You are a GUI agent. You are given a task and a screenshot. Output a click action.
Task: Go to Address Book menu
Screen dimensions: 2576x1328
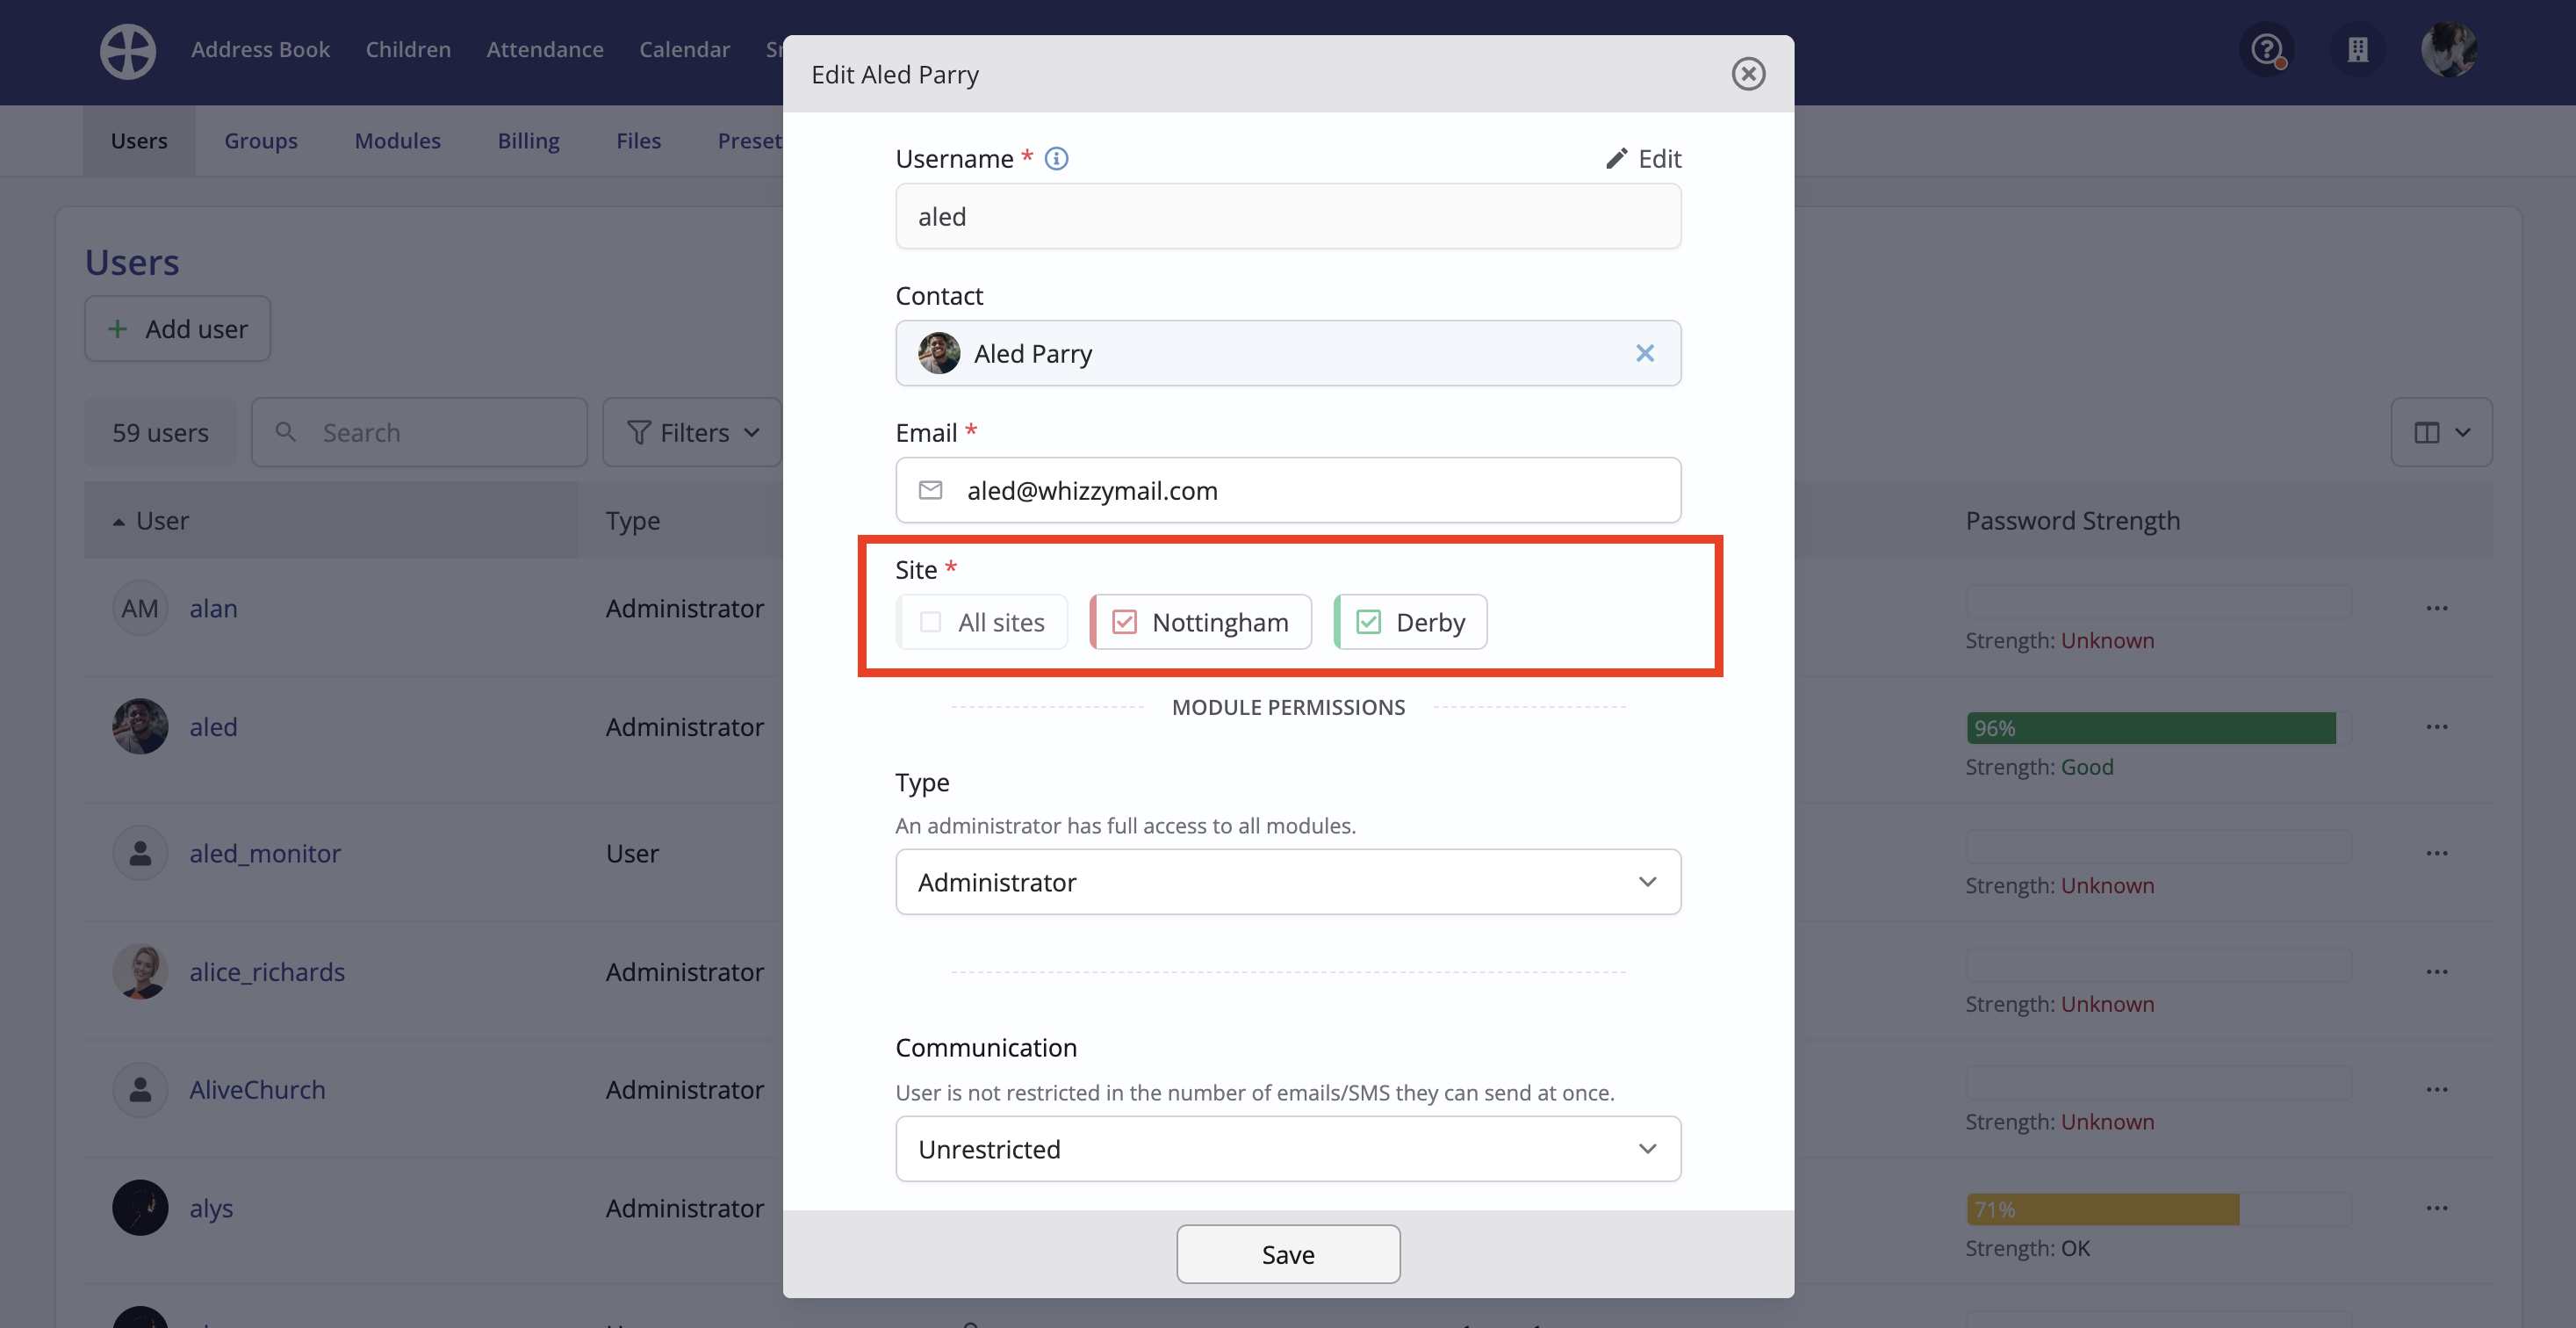coord(260,50)
